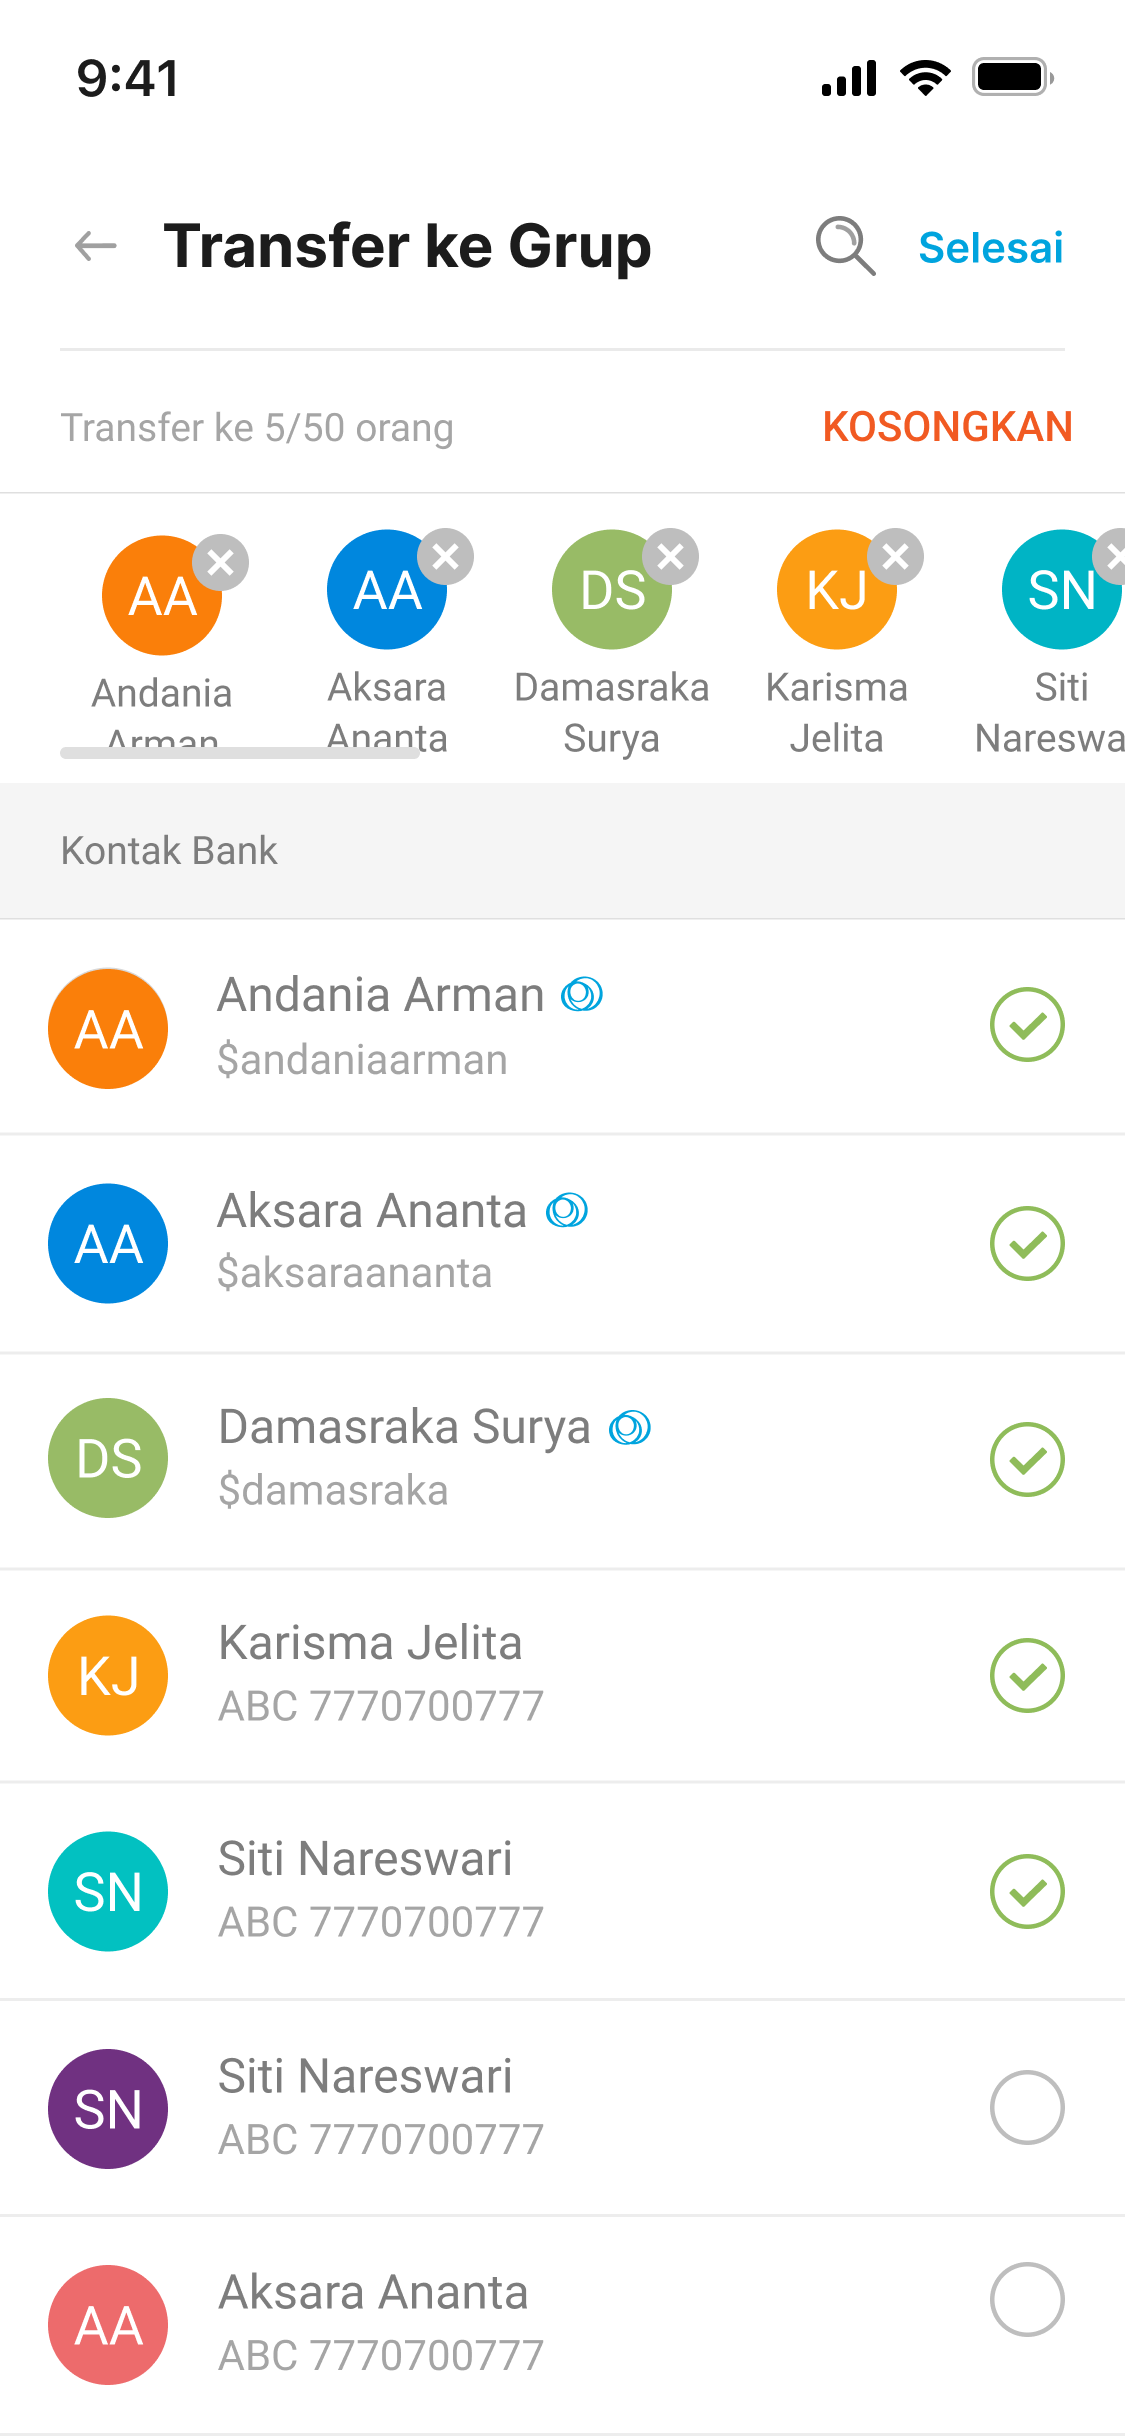Remove Damasraka Surya chip with X
Image resolution: width=1125 pixels, height=2436 pixels.
click(x=671, y=556)
